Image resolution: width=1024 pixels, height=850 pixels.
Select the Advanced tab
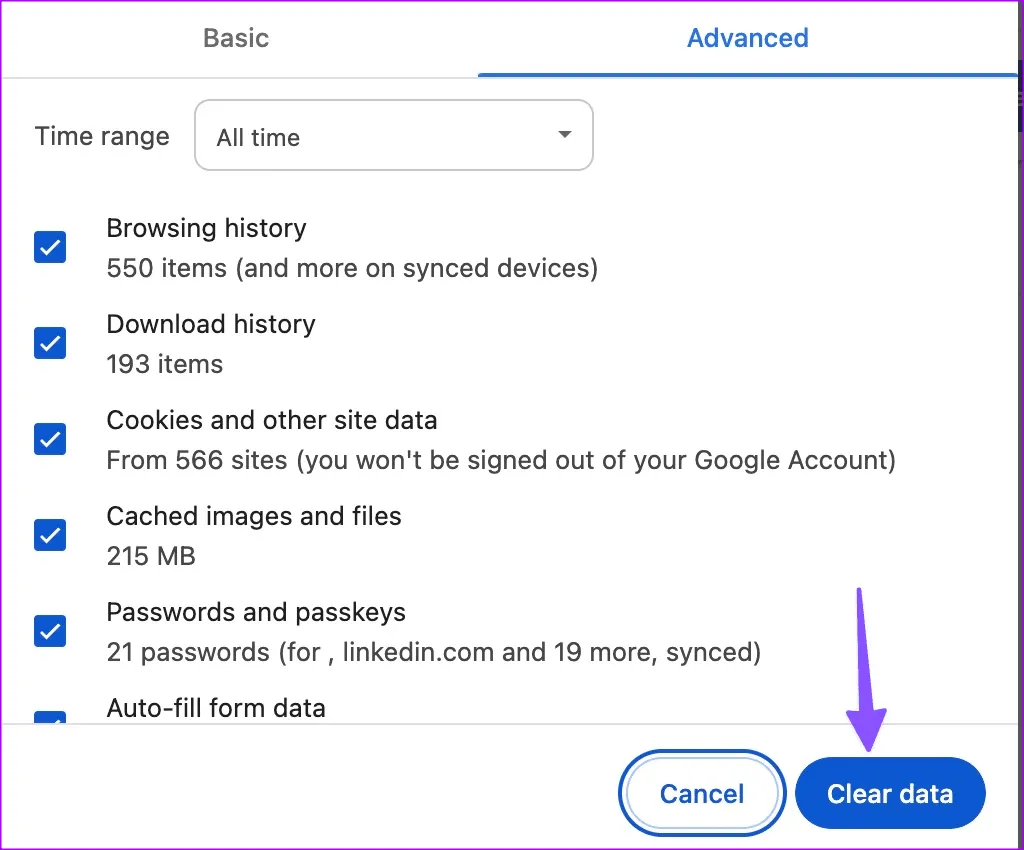pos(747,39)
